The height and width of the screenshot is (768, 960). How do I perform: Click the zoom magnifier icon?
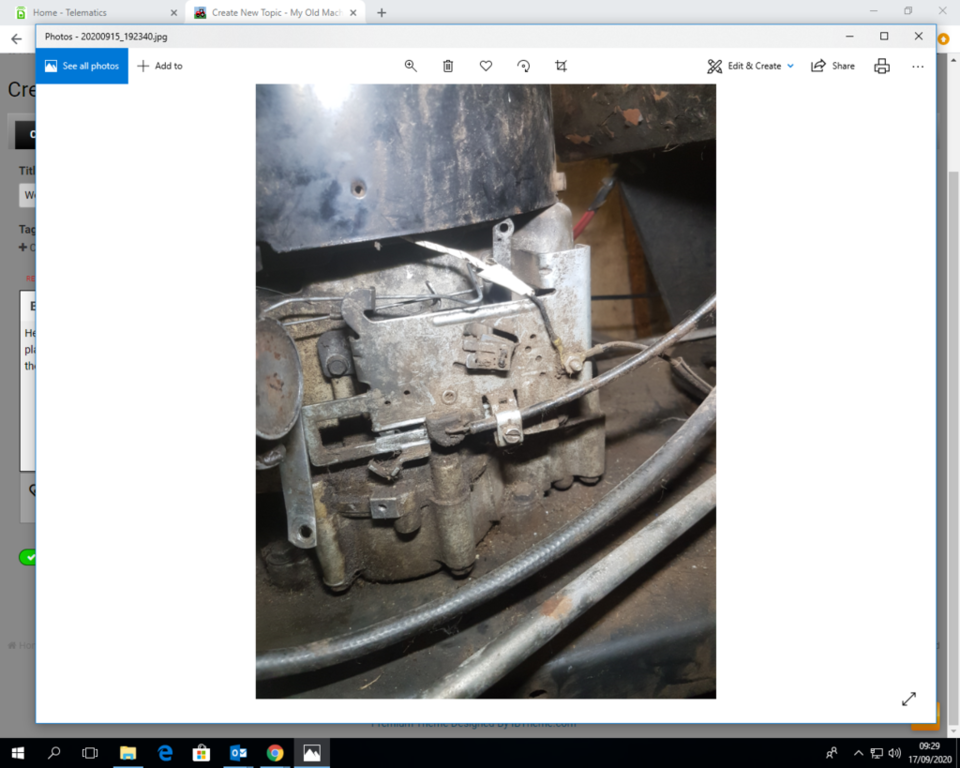coord(410,66)
